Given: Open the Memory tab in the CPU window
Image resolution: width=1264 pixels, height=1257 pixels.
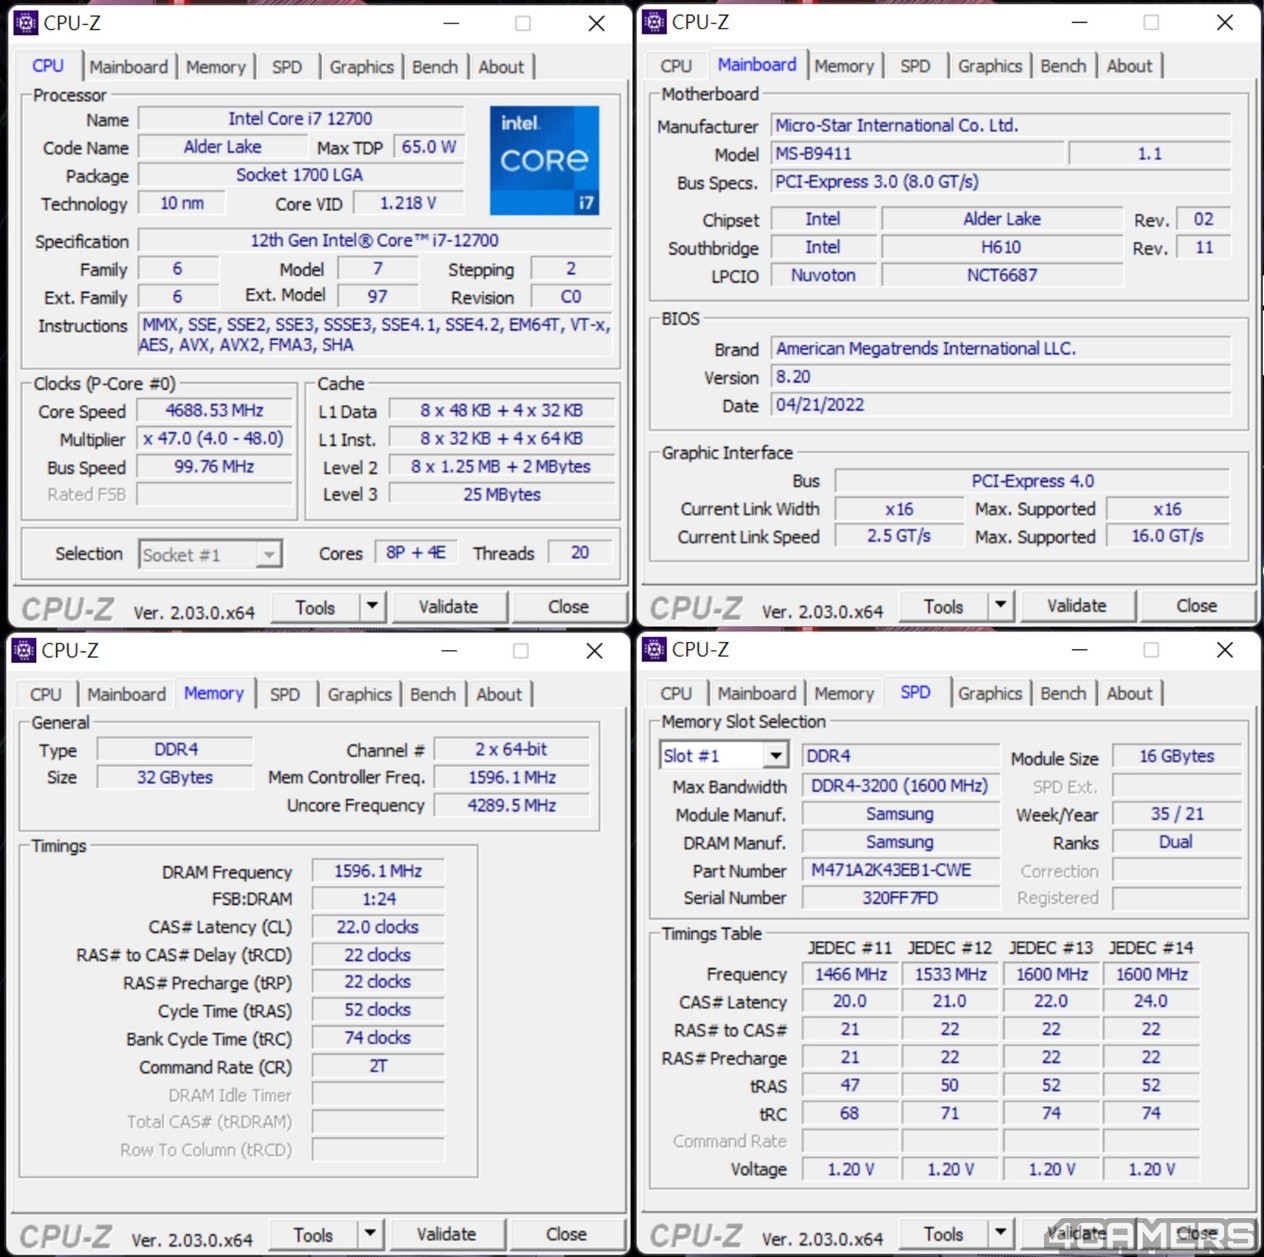Looking at the screenshot, I should pyautogui.click(x=216, y=67).
